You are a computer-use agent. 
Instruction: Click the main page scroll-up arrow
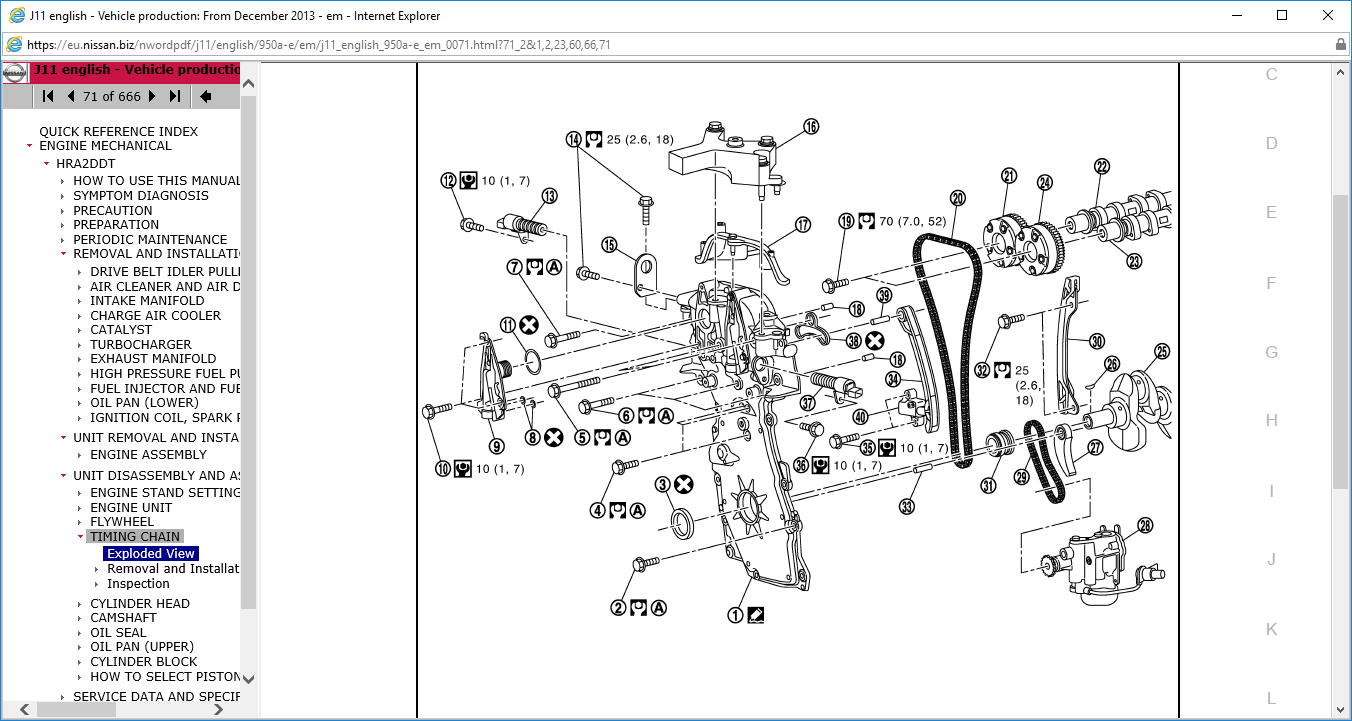click(x=1342, y=72)
